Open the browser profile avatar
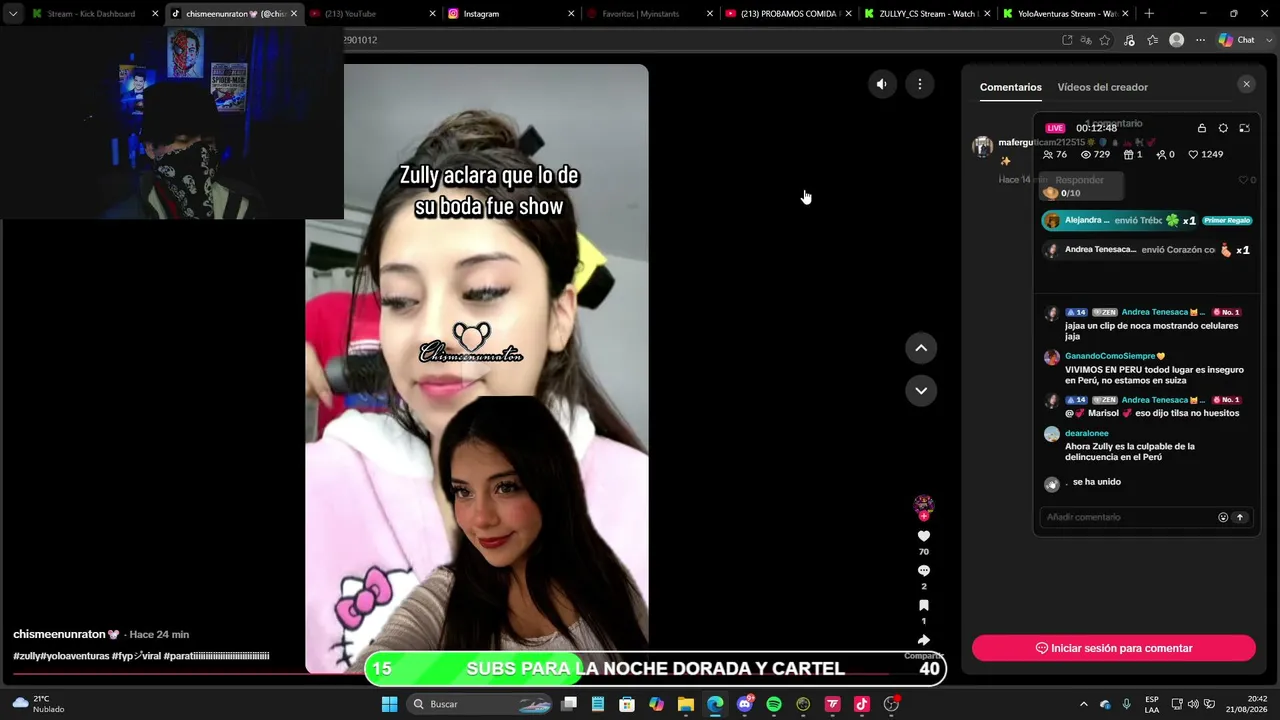Image resolution: width=1280 pixels, height=720 pixels. pyautogui.click(x=1177, y=40)
